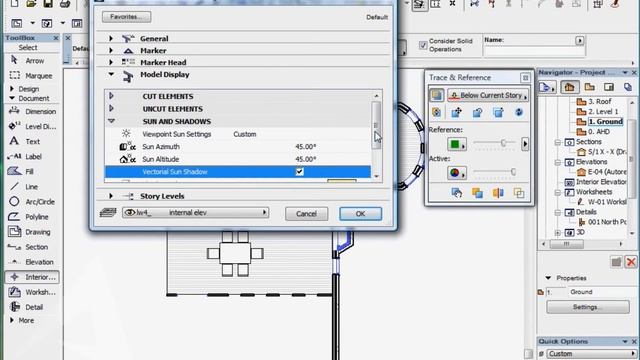Expand the Marker Head panel
This screenshot has height=360, width=640.
(x=111, y=62)
